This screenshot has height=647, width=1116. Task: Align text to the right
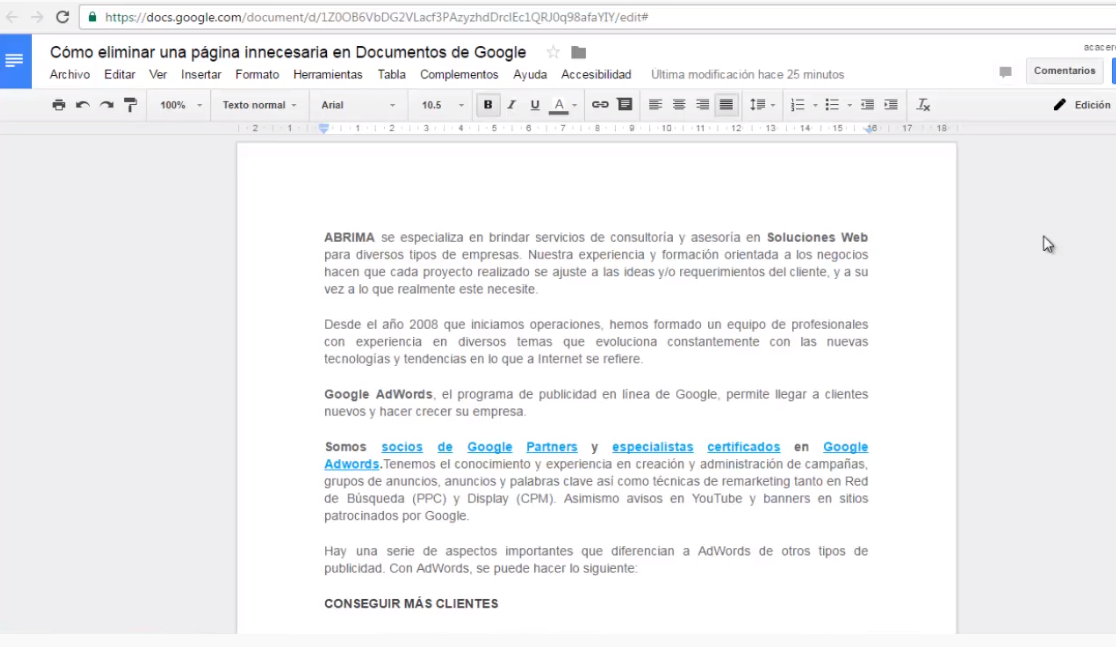(702, 105)
